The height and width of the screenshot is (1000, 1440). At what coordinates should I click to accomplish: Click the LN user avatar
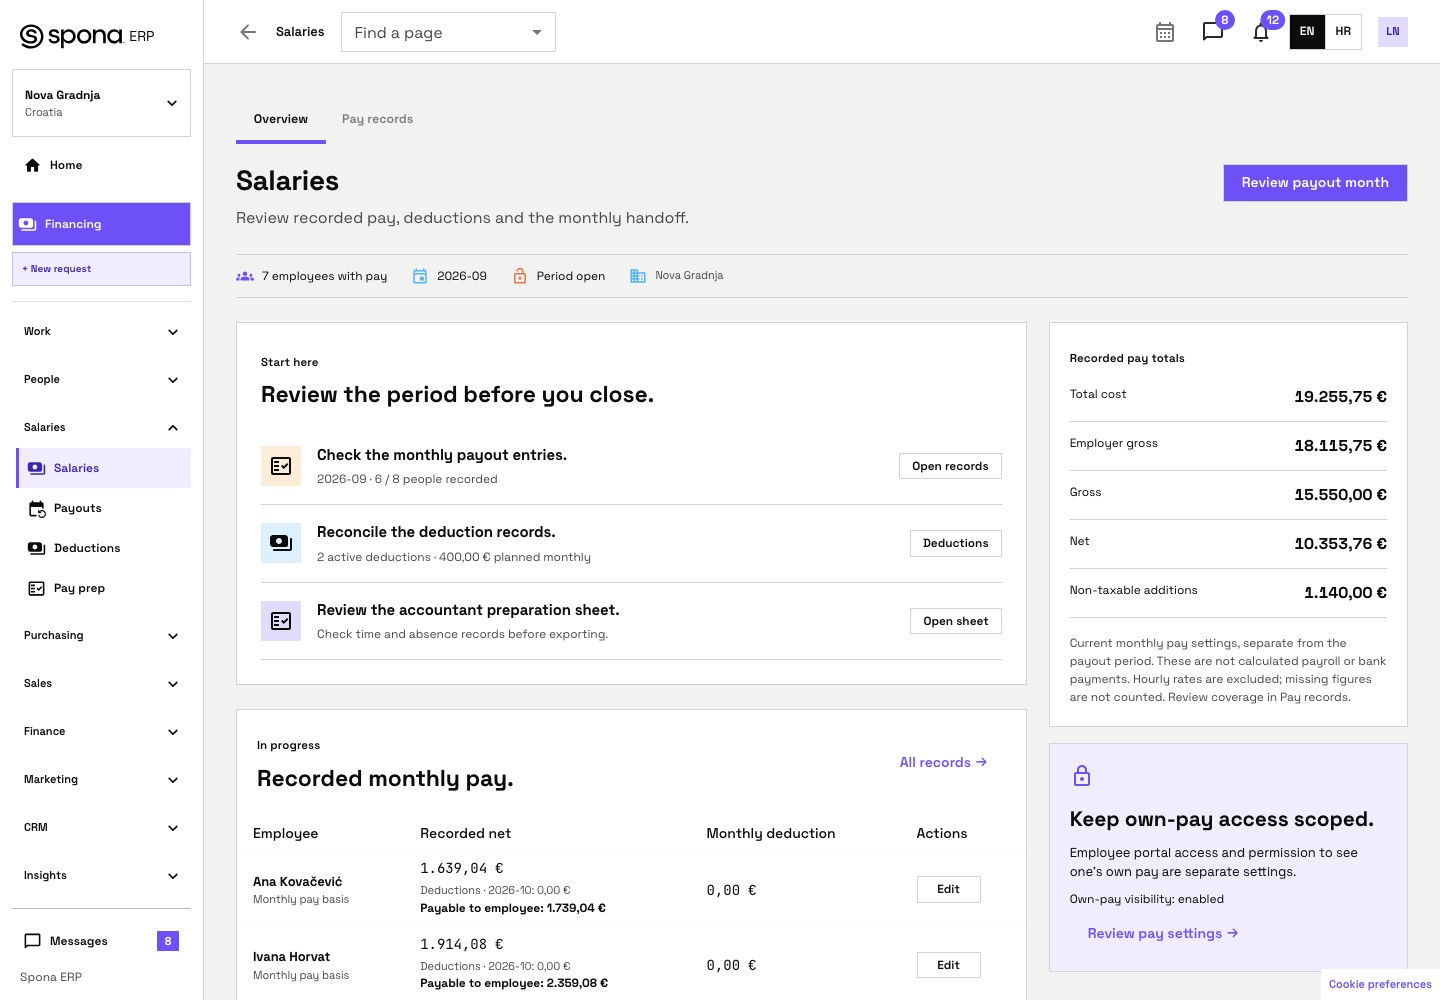(x=1393, y=32)
